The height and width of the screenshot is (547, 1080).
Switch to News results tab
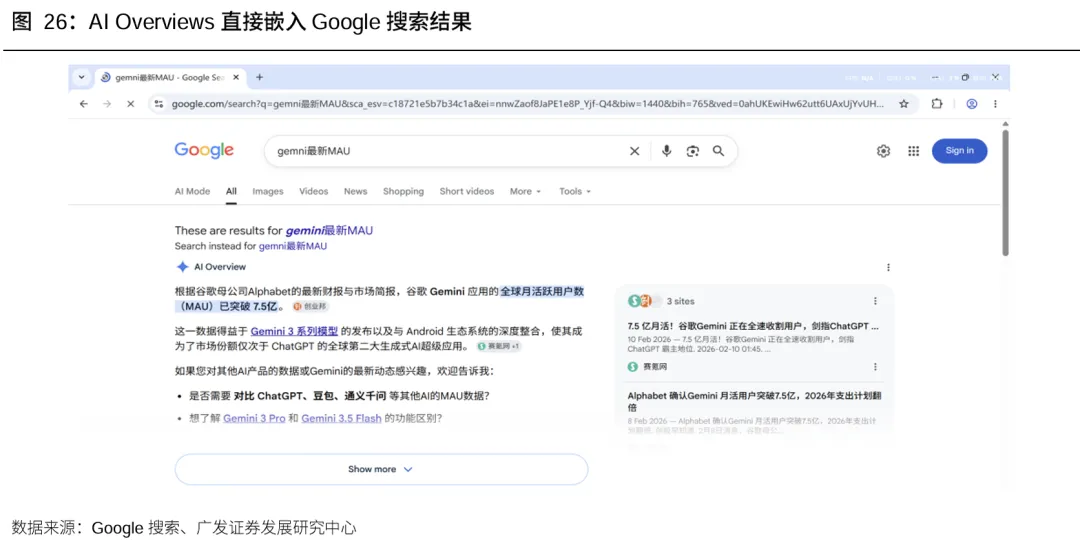355,192
